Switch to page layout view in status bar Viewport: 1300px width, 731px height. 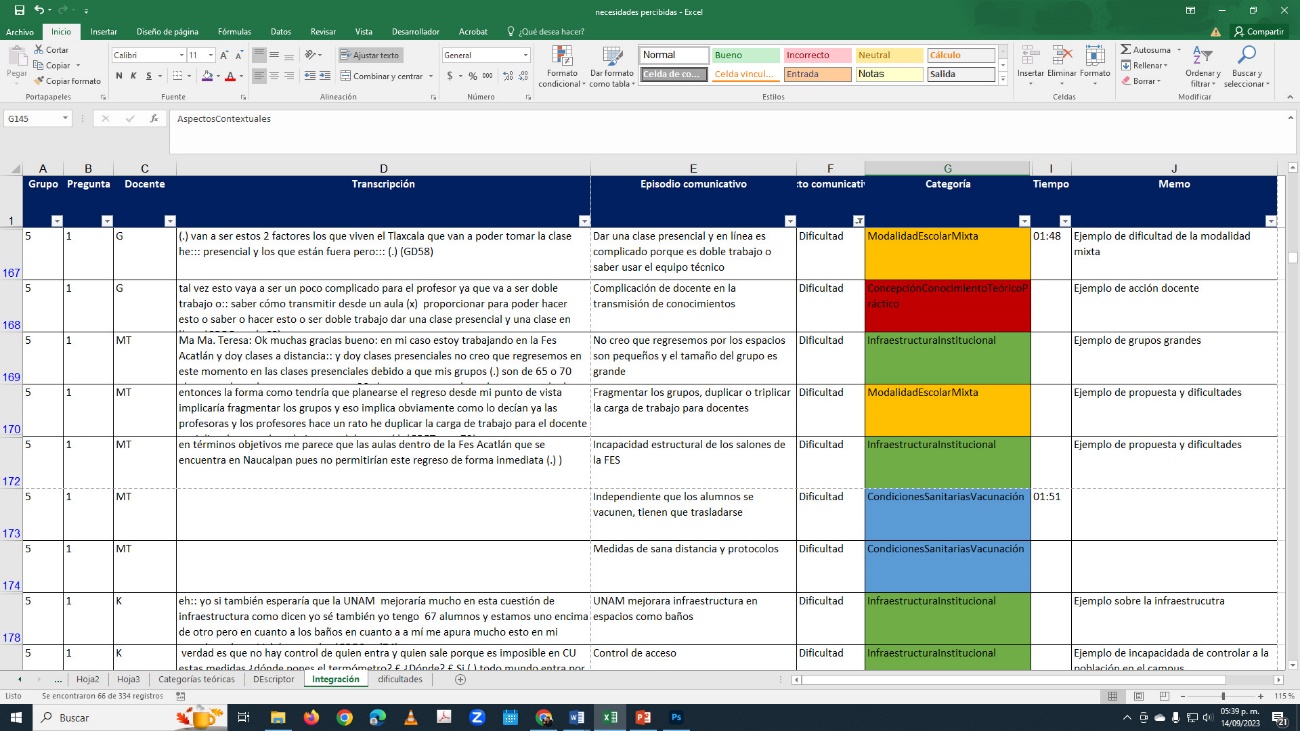tap(1137, 695)
